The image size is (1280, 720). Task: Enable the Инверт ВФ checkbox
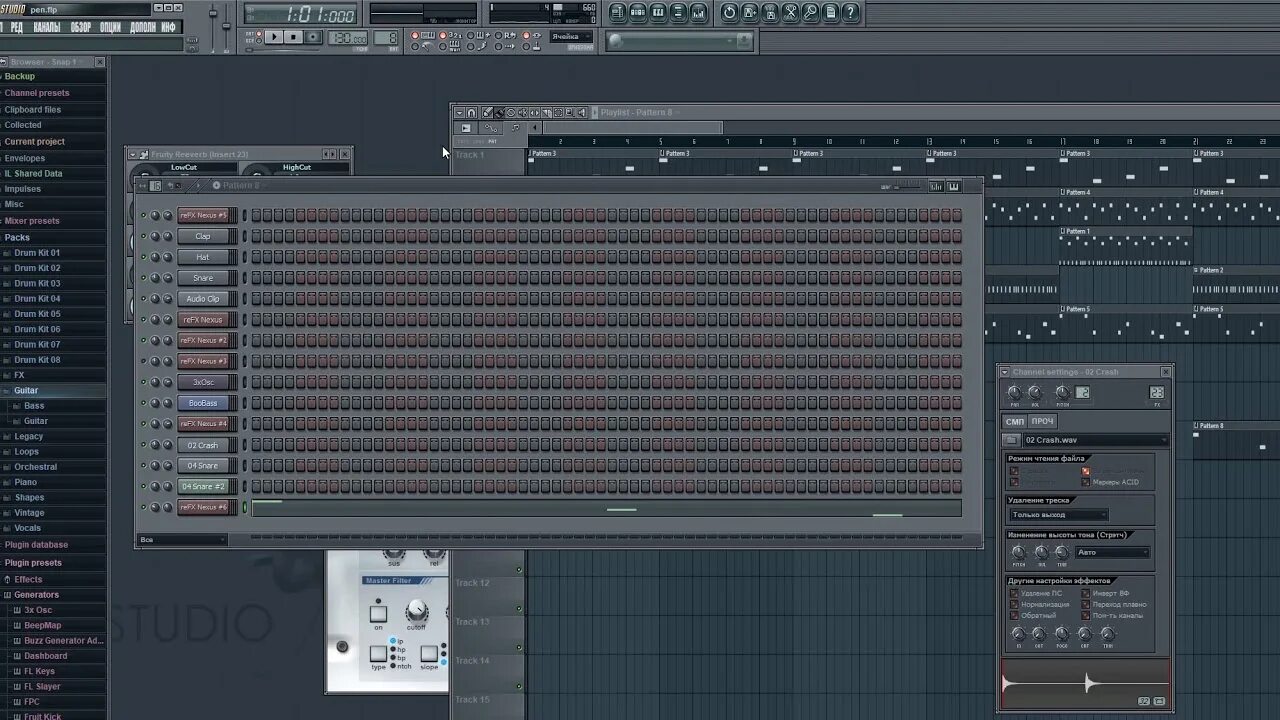coord(1086,593)
